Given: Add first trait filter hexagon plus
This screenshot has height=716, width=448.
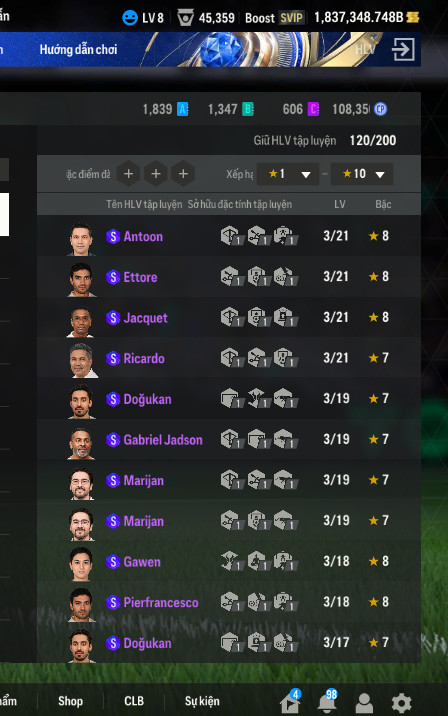Looking at the screenshot, I should (128, 174).
